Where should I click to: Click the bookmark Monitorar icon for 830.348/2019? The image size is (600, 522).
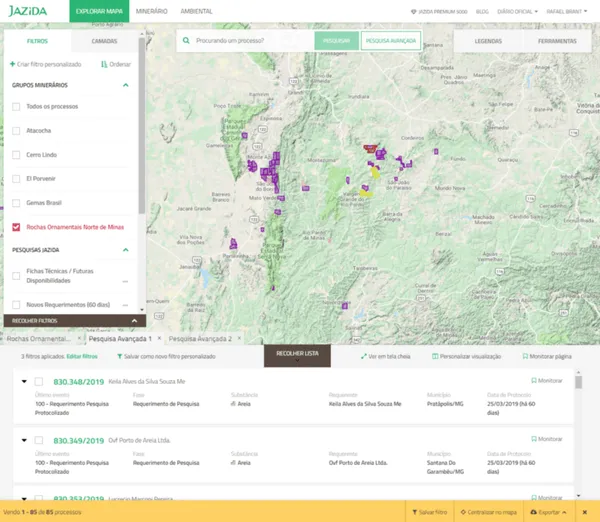point(533,380)
